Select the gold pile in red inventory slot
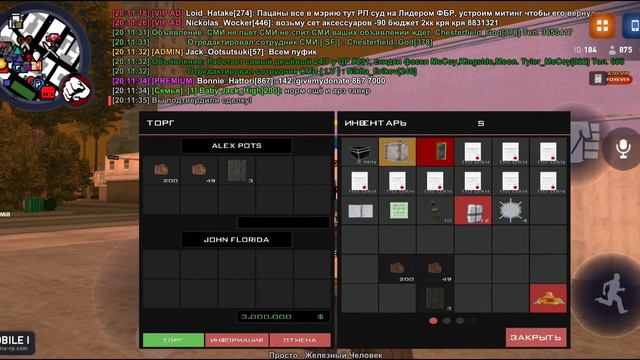 tap(548, 298)
